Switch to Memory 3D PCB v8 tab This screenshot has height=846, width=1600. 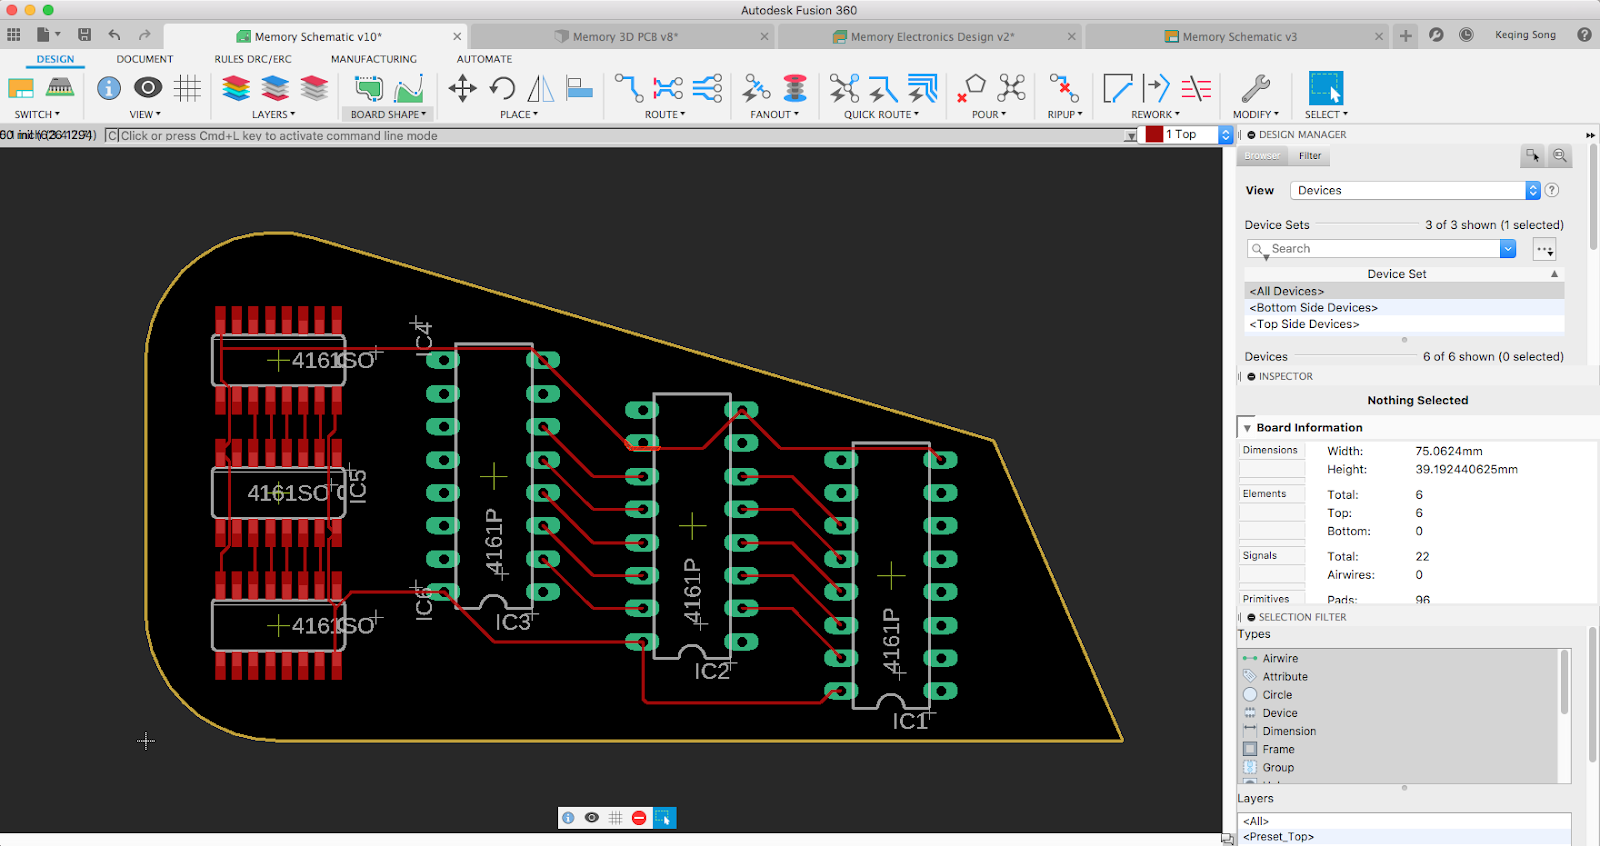point(624,37)
